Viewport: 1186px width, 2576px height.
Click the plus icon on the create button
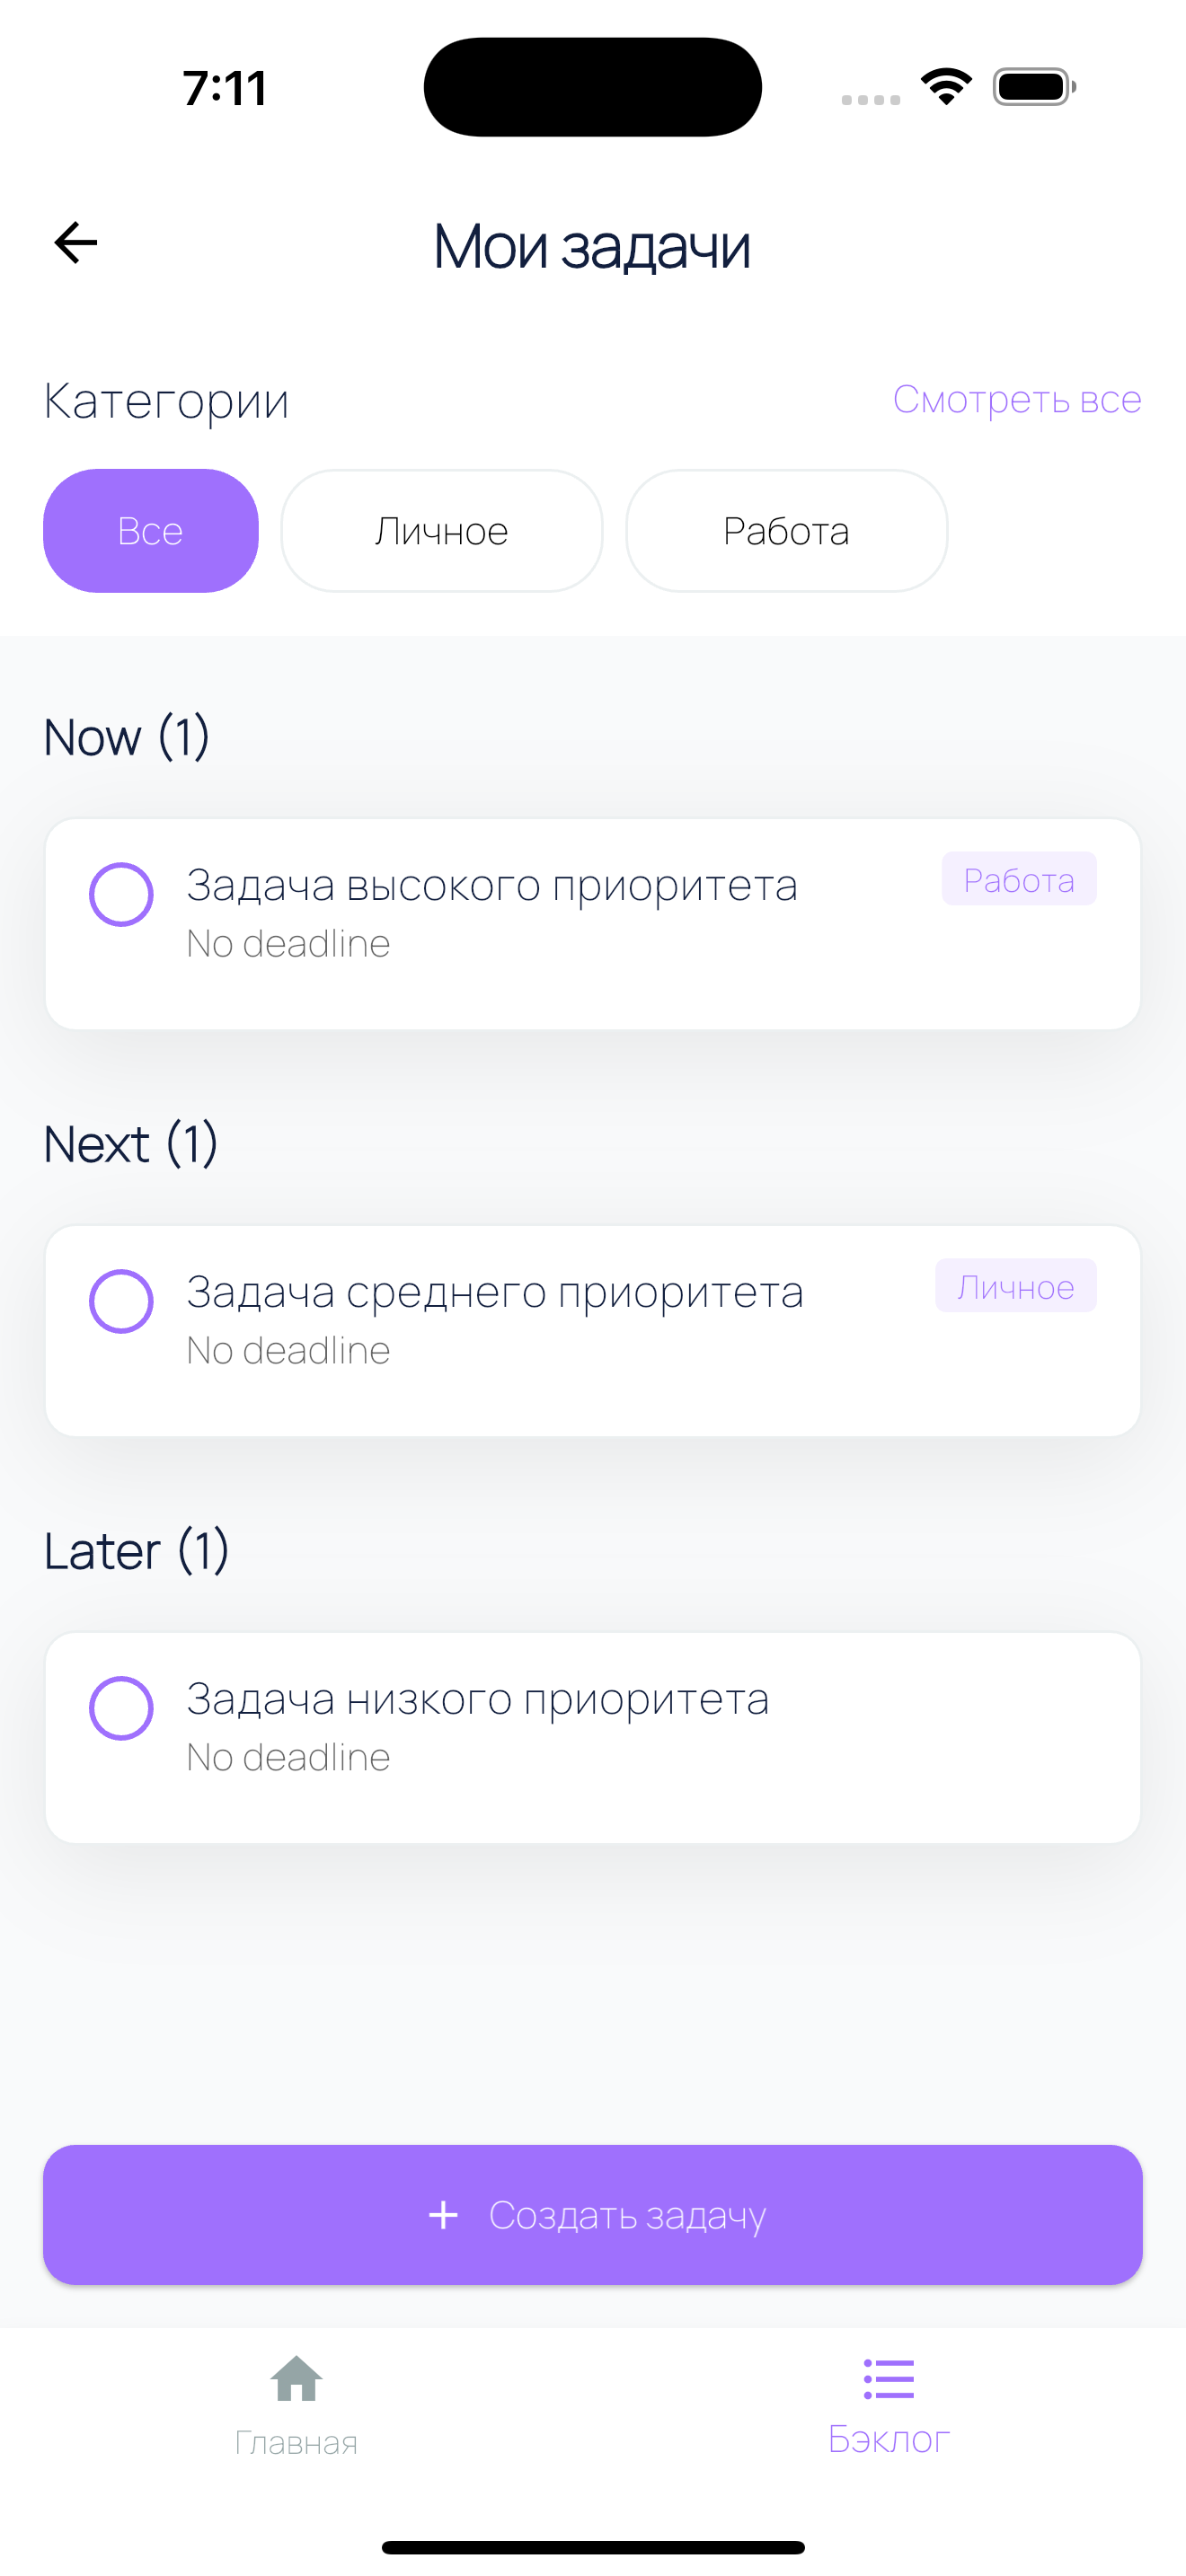442,2215
